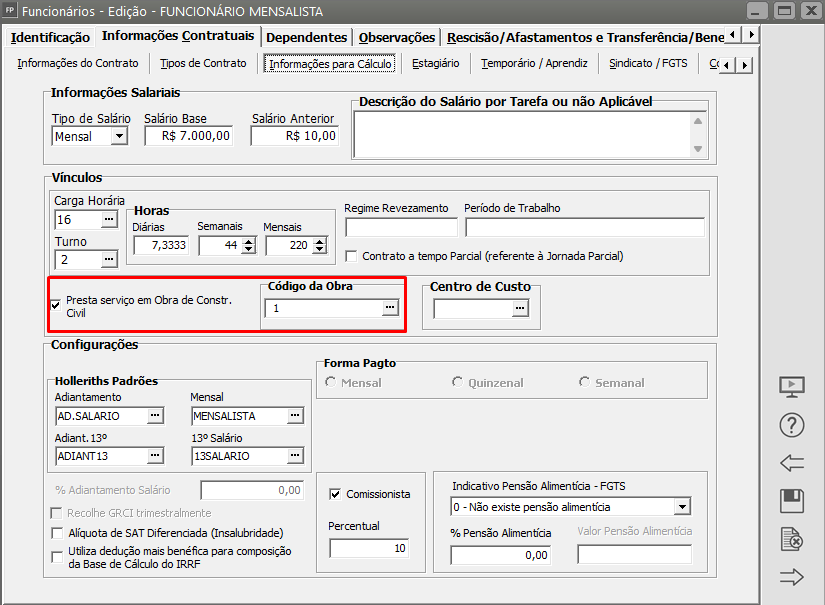This screenshot has height=605, width=825.
Task: Uncheck Presta serviço em Obra de Constr. Civil
Action: pos(56,305)
